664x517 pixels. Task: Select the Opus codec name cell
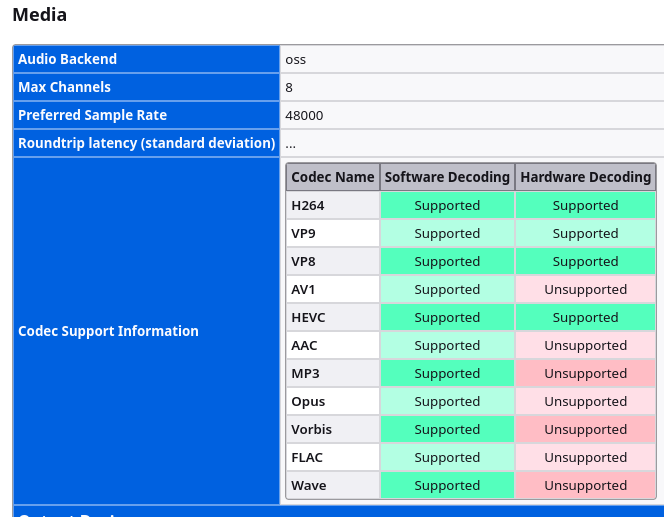point(308,401)
